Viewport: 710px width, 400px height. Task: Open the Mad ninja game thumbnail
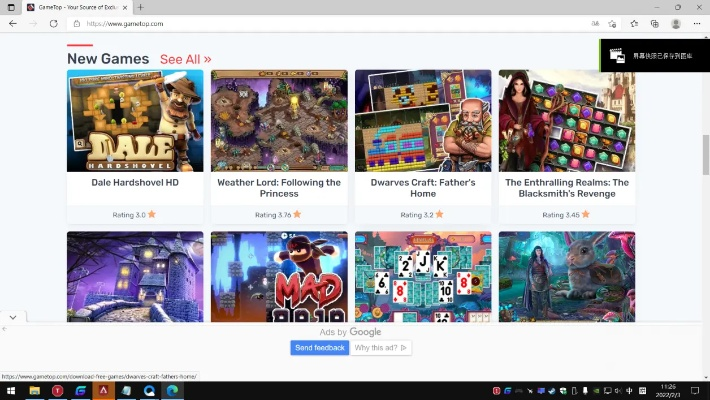[x=279, y=277]
